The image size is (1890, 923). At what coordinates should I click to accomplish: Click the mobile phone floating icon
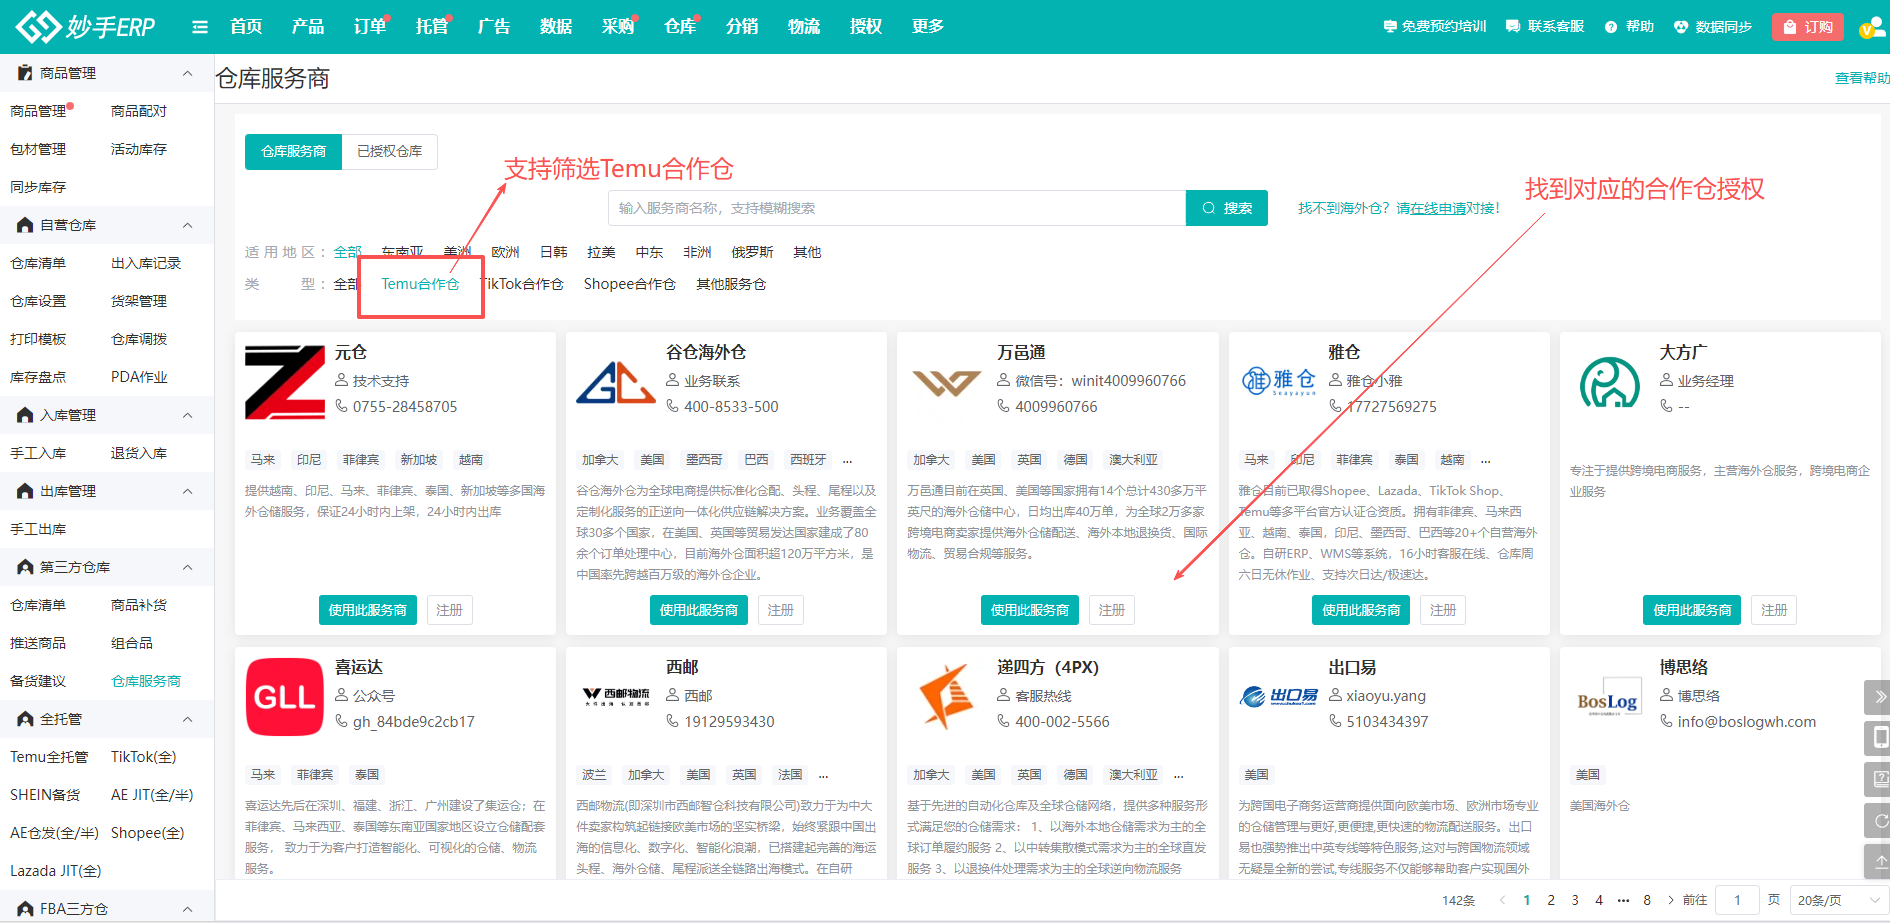click(1878, 738)
